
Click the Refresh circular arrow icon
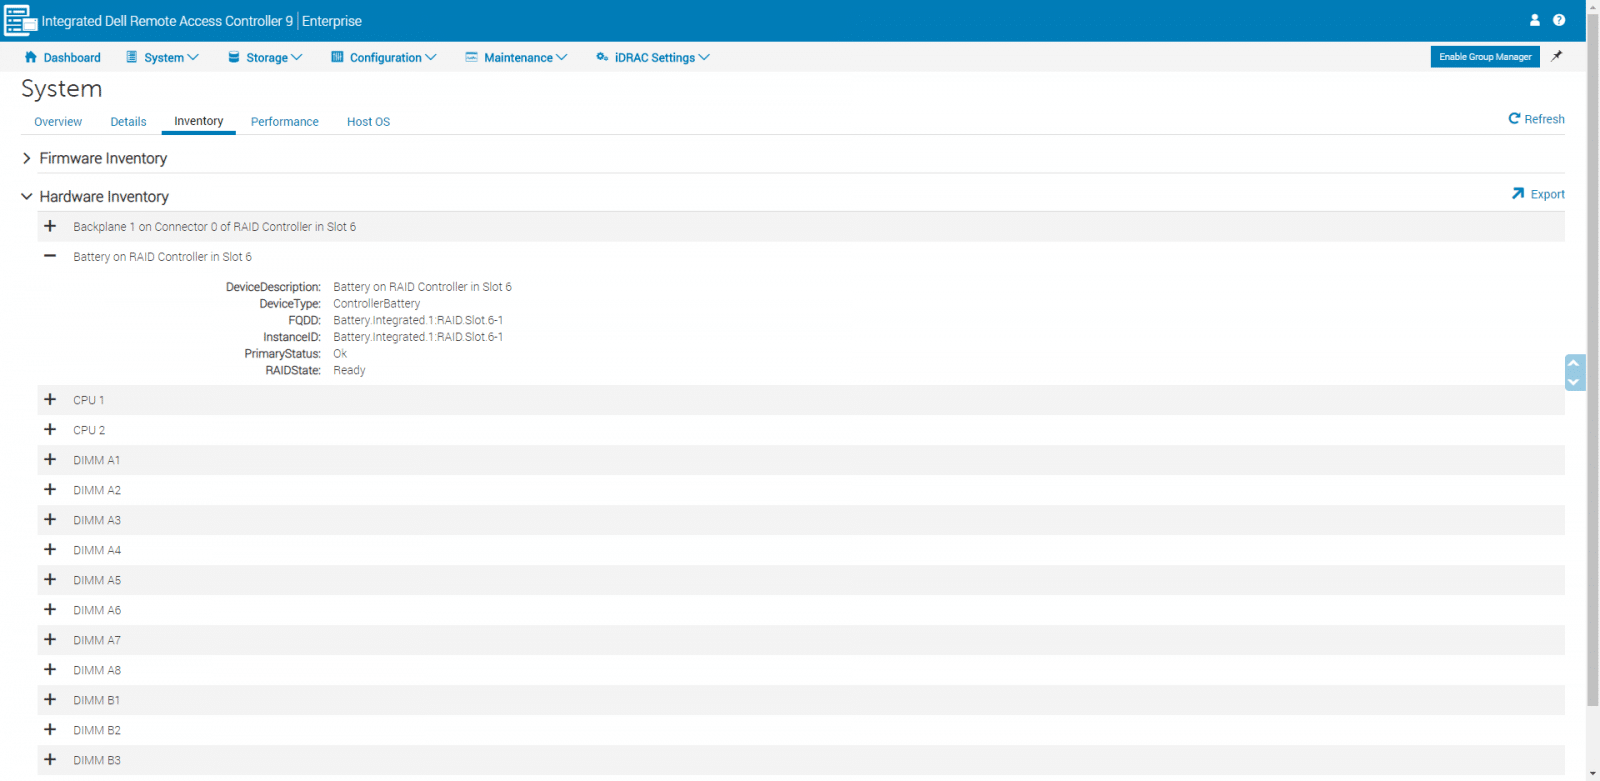(x=1514, y=119)
